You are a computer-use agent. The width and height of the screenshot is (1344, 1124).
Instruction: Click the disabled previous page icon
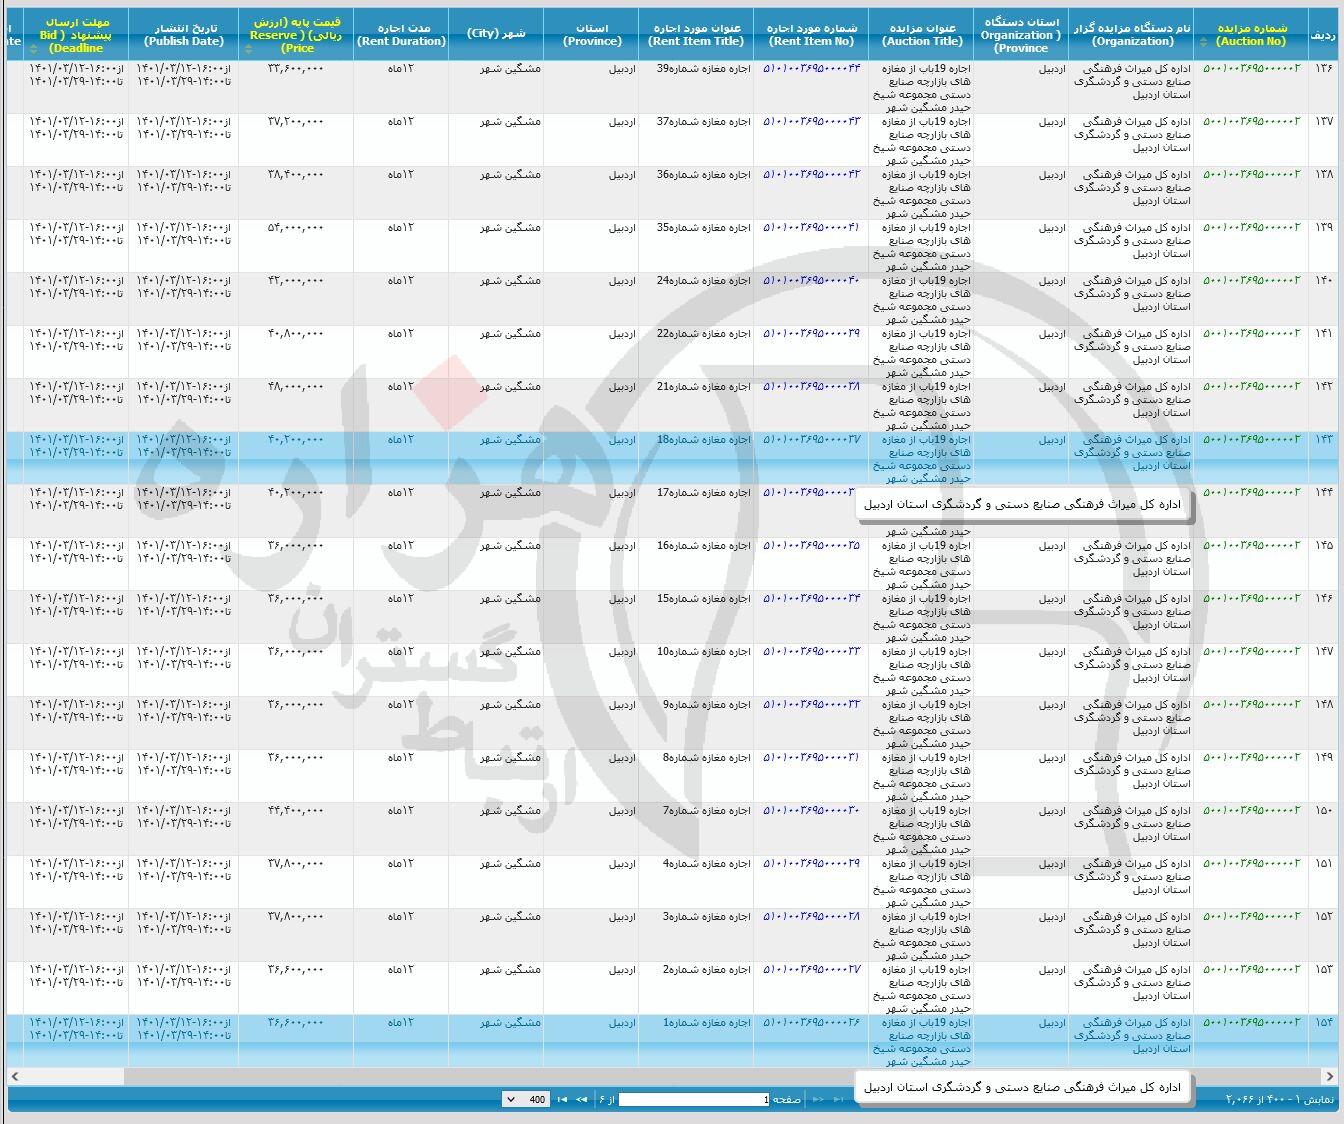[x=819, y=1099]
